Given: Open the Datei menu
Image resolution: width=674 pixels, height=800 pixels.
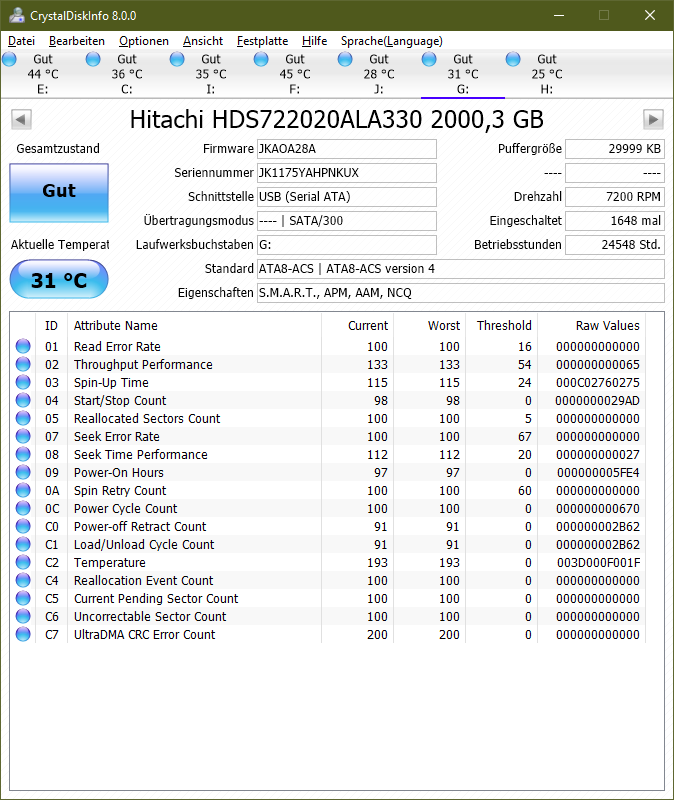Looking at the screenshot, I should 21,41.
